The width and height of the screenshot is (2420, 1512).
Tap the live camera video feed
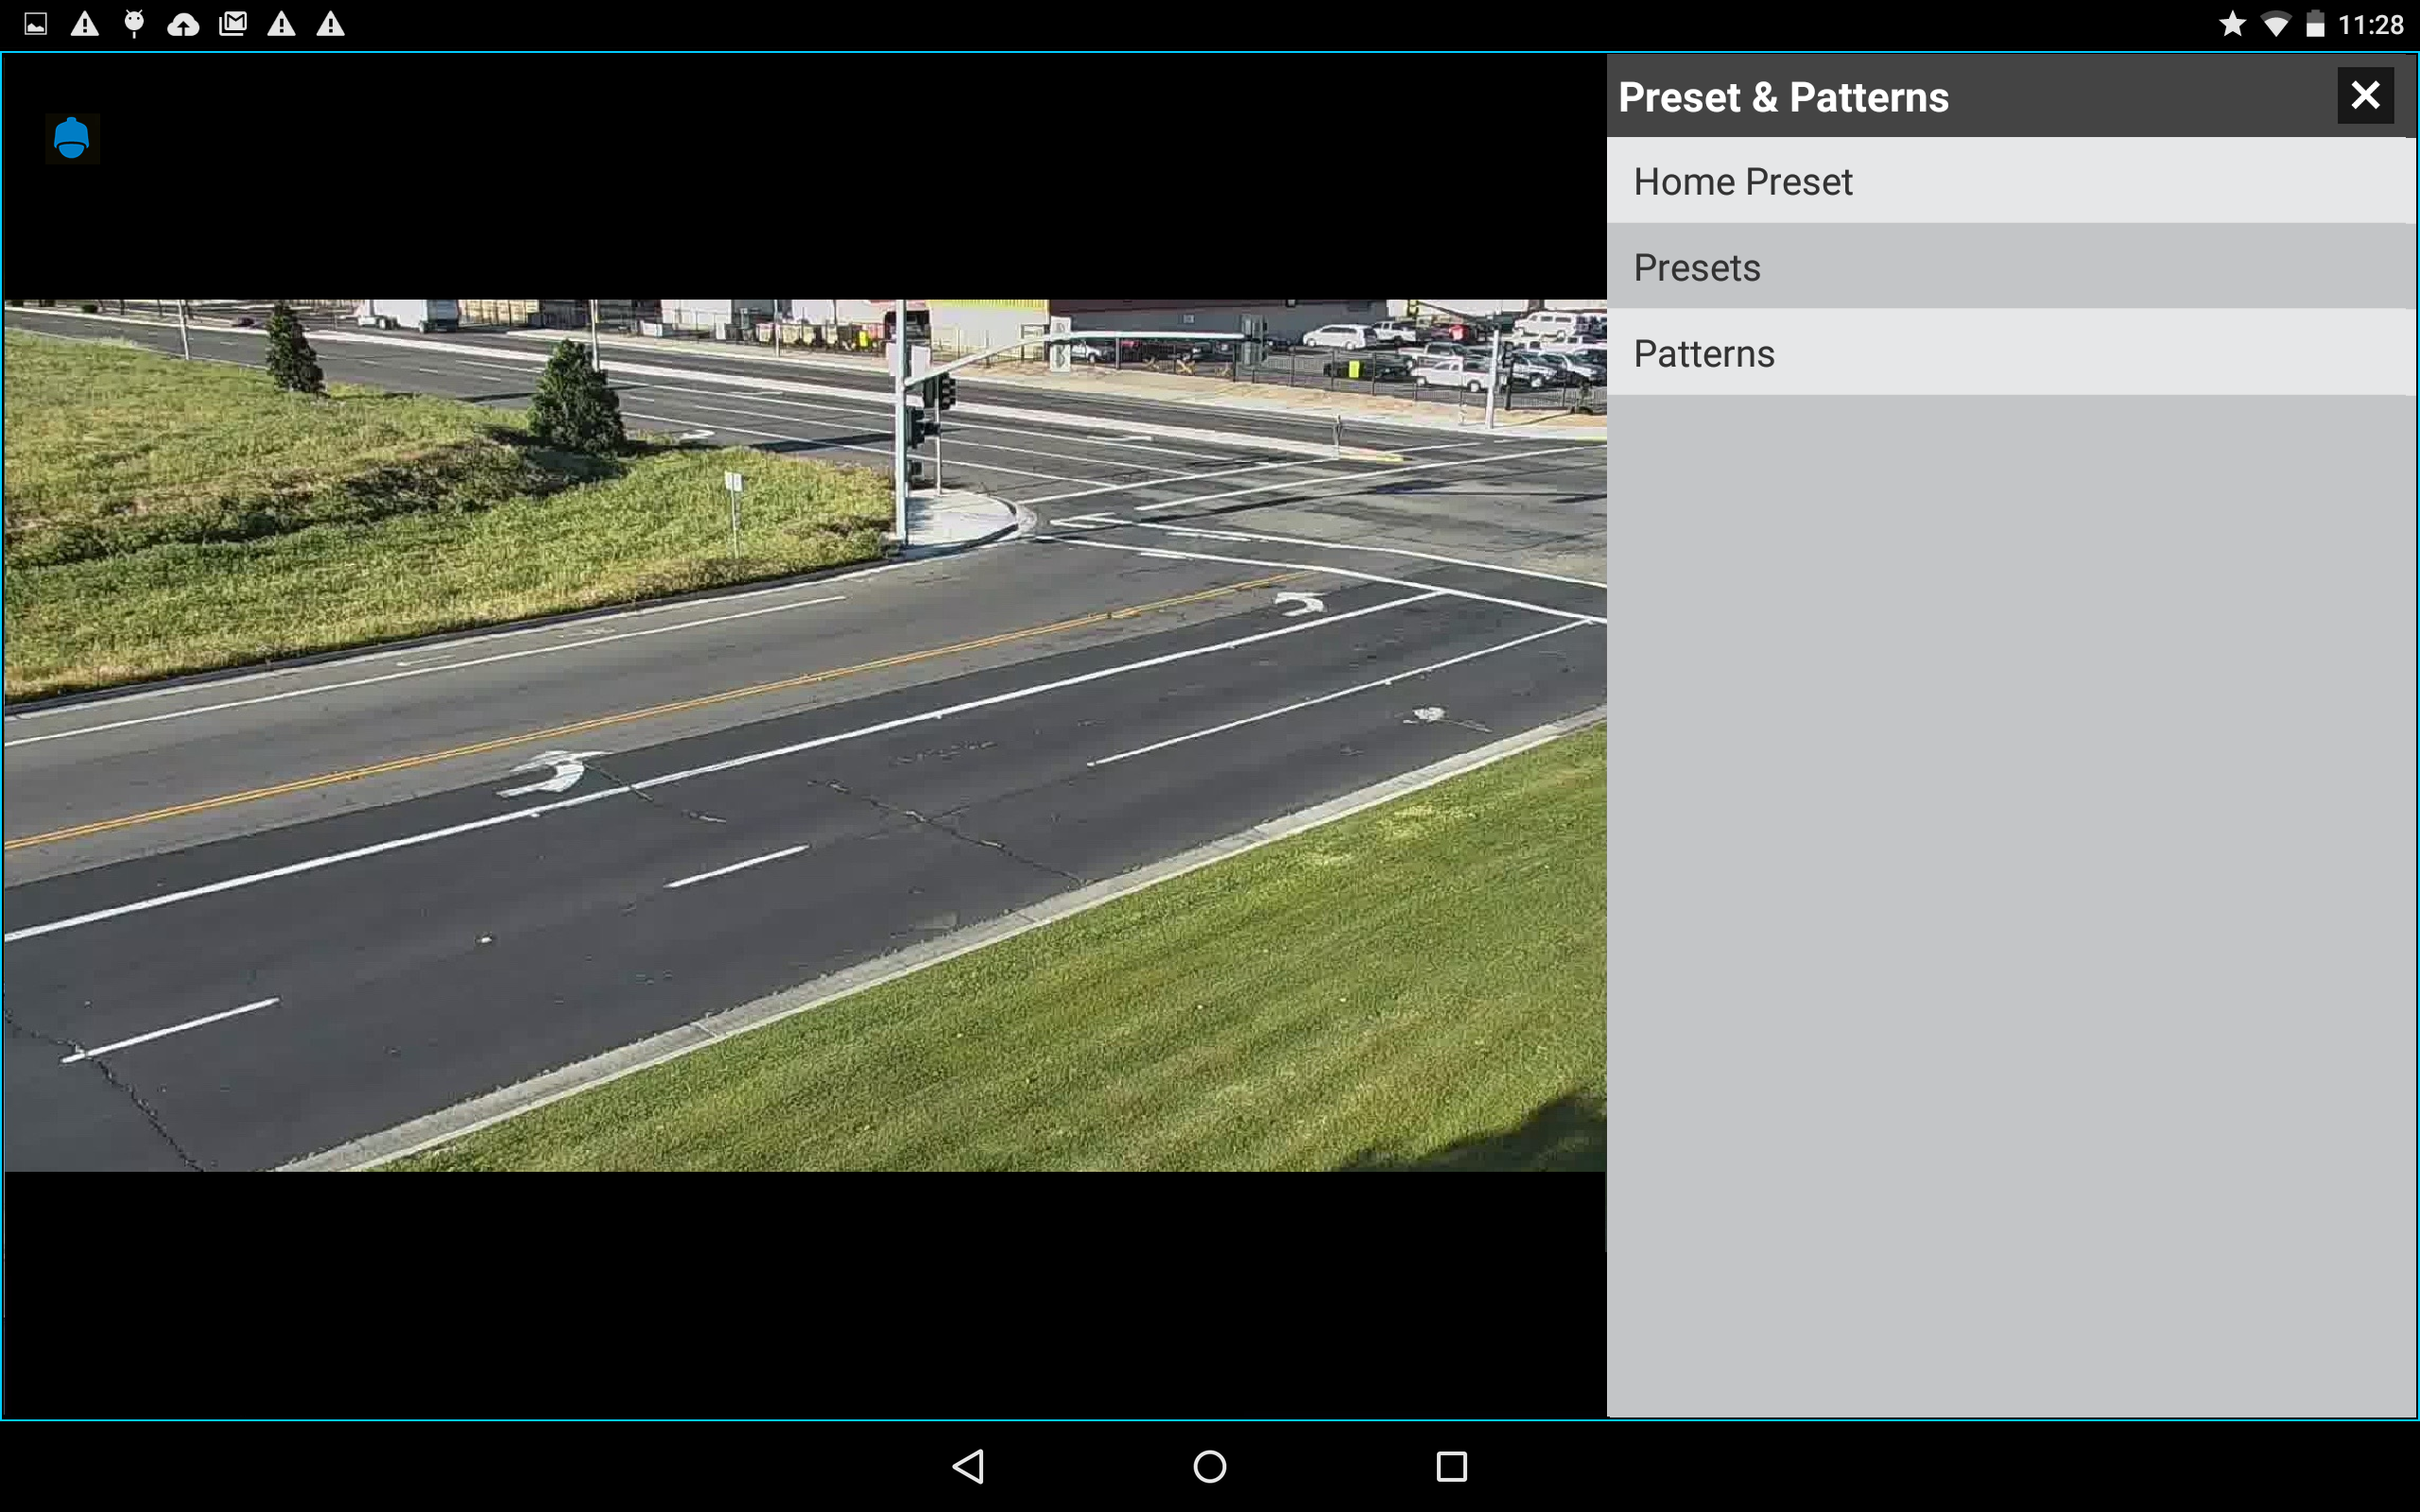coord(805,735)
